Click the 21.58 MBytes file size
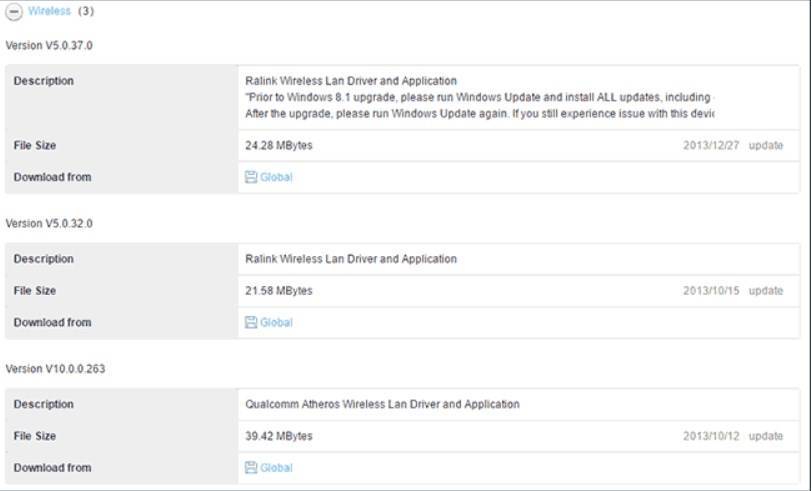 click(x=279, y=291)
